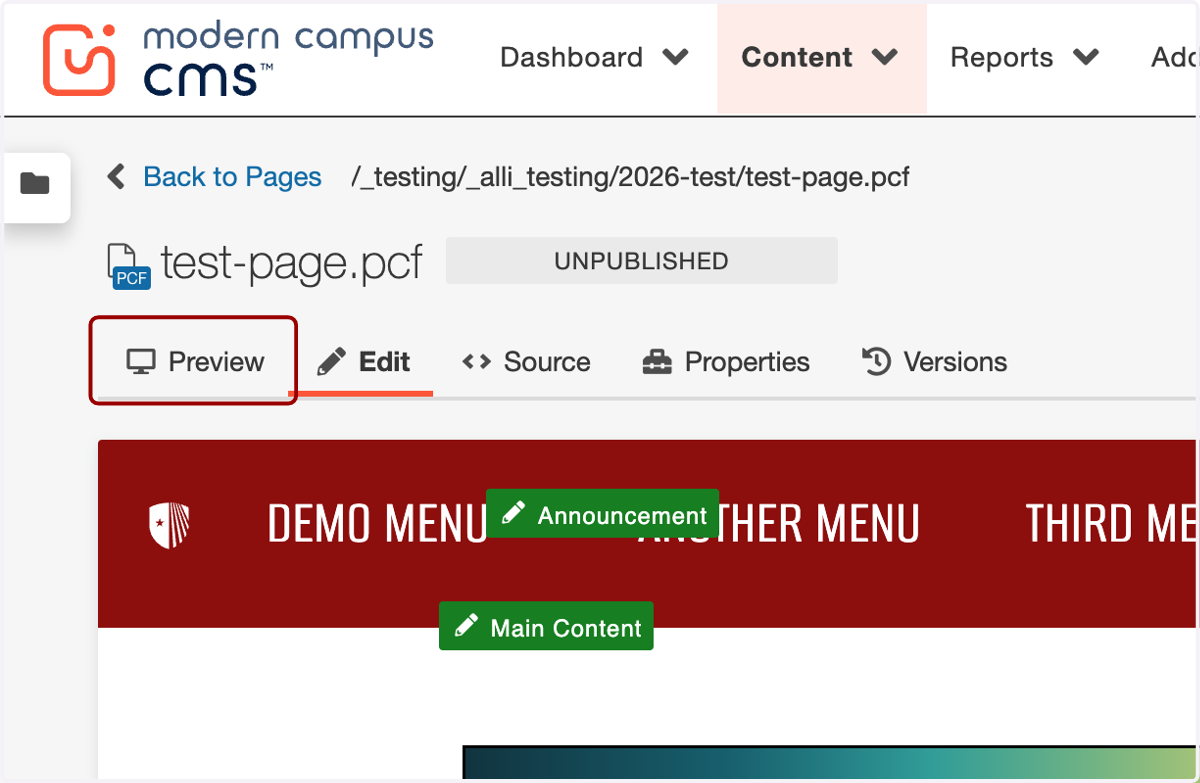Click the Modern Campus CMS logo
Image resolution: width=1200 pixels, height=783 pixels.
238,58
